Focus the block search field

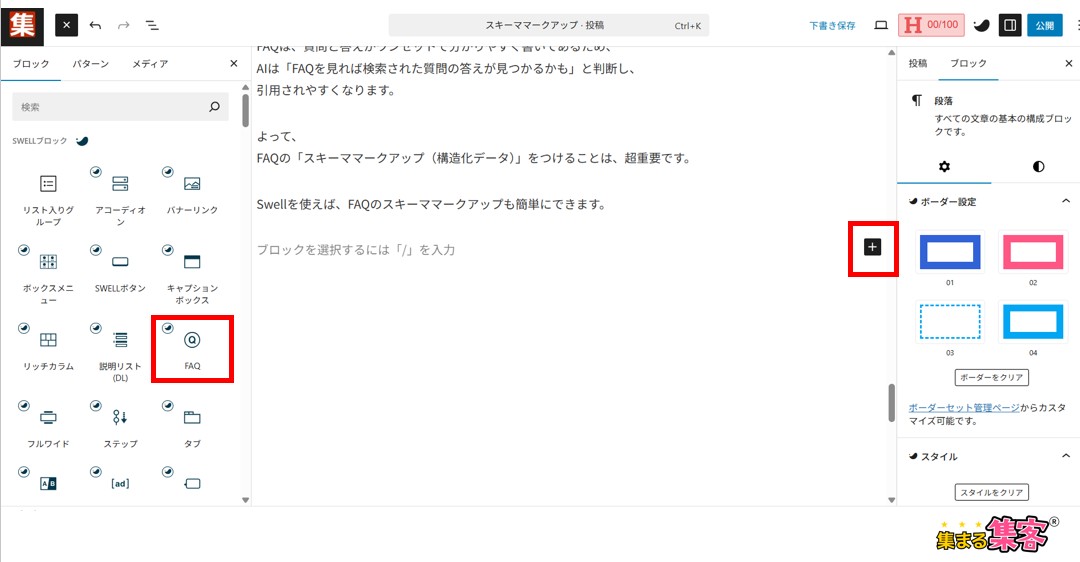tap(121, 107)
